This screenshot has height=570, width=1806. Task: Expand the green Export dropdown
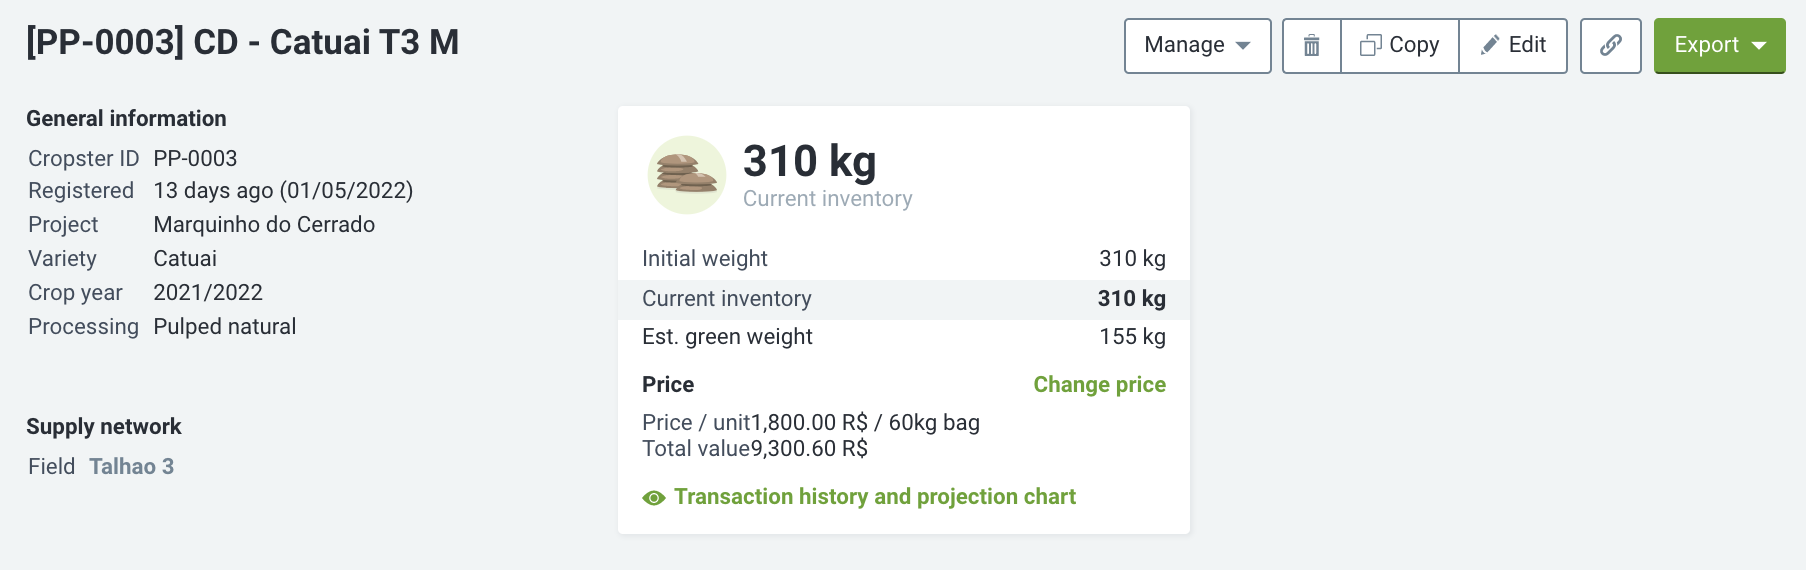[1719, 46]
